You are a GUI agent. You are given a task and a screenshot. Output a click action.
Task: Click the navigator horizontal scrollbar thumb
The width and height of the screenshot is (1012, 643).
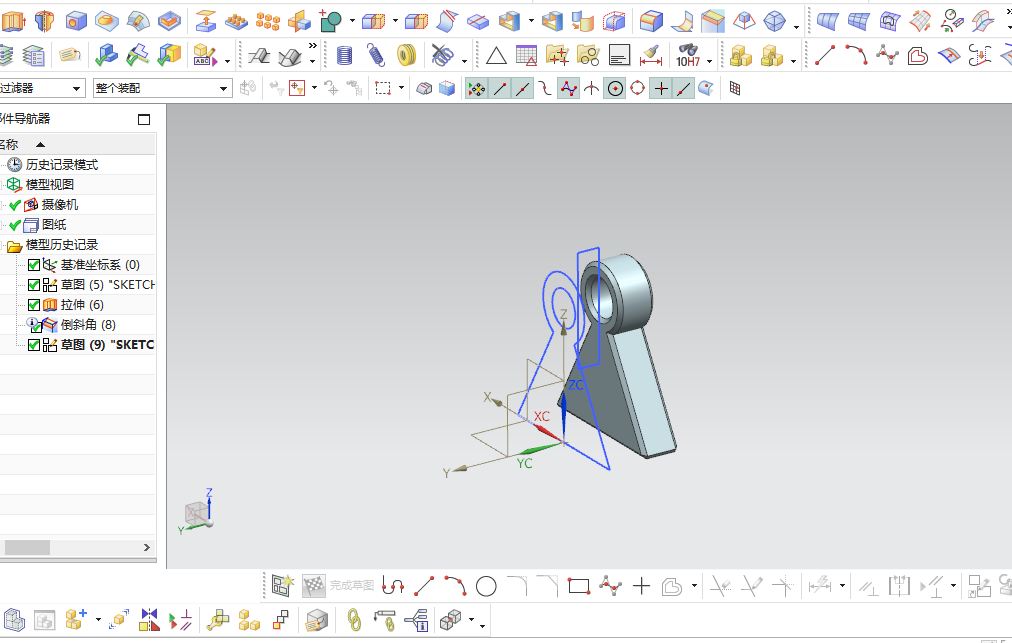pyautogui.click(x=27, y=547)
